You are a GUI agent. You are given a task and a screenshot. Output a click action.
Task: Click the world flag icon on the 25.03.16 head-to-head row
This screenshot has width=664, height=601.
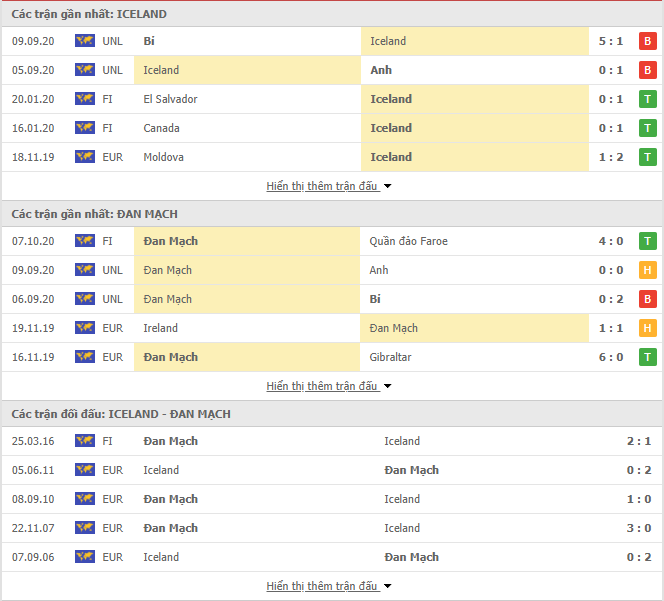click(x=85, y=440)
